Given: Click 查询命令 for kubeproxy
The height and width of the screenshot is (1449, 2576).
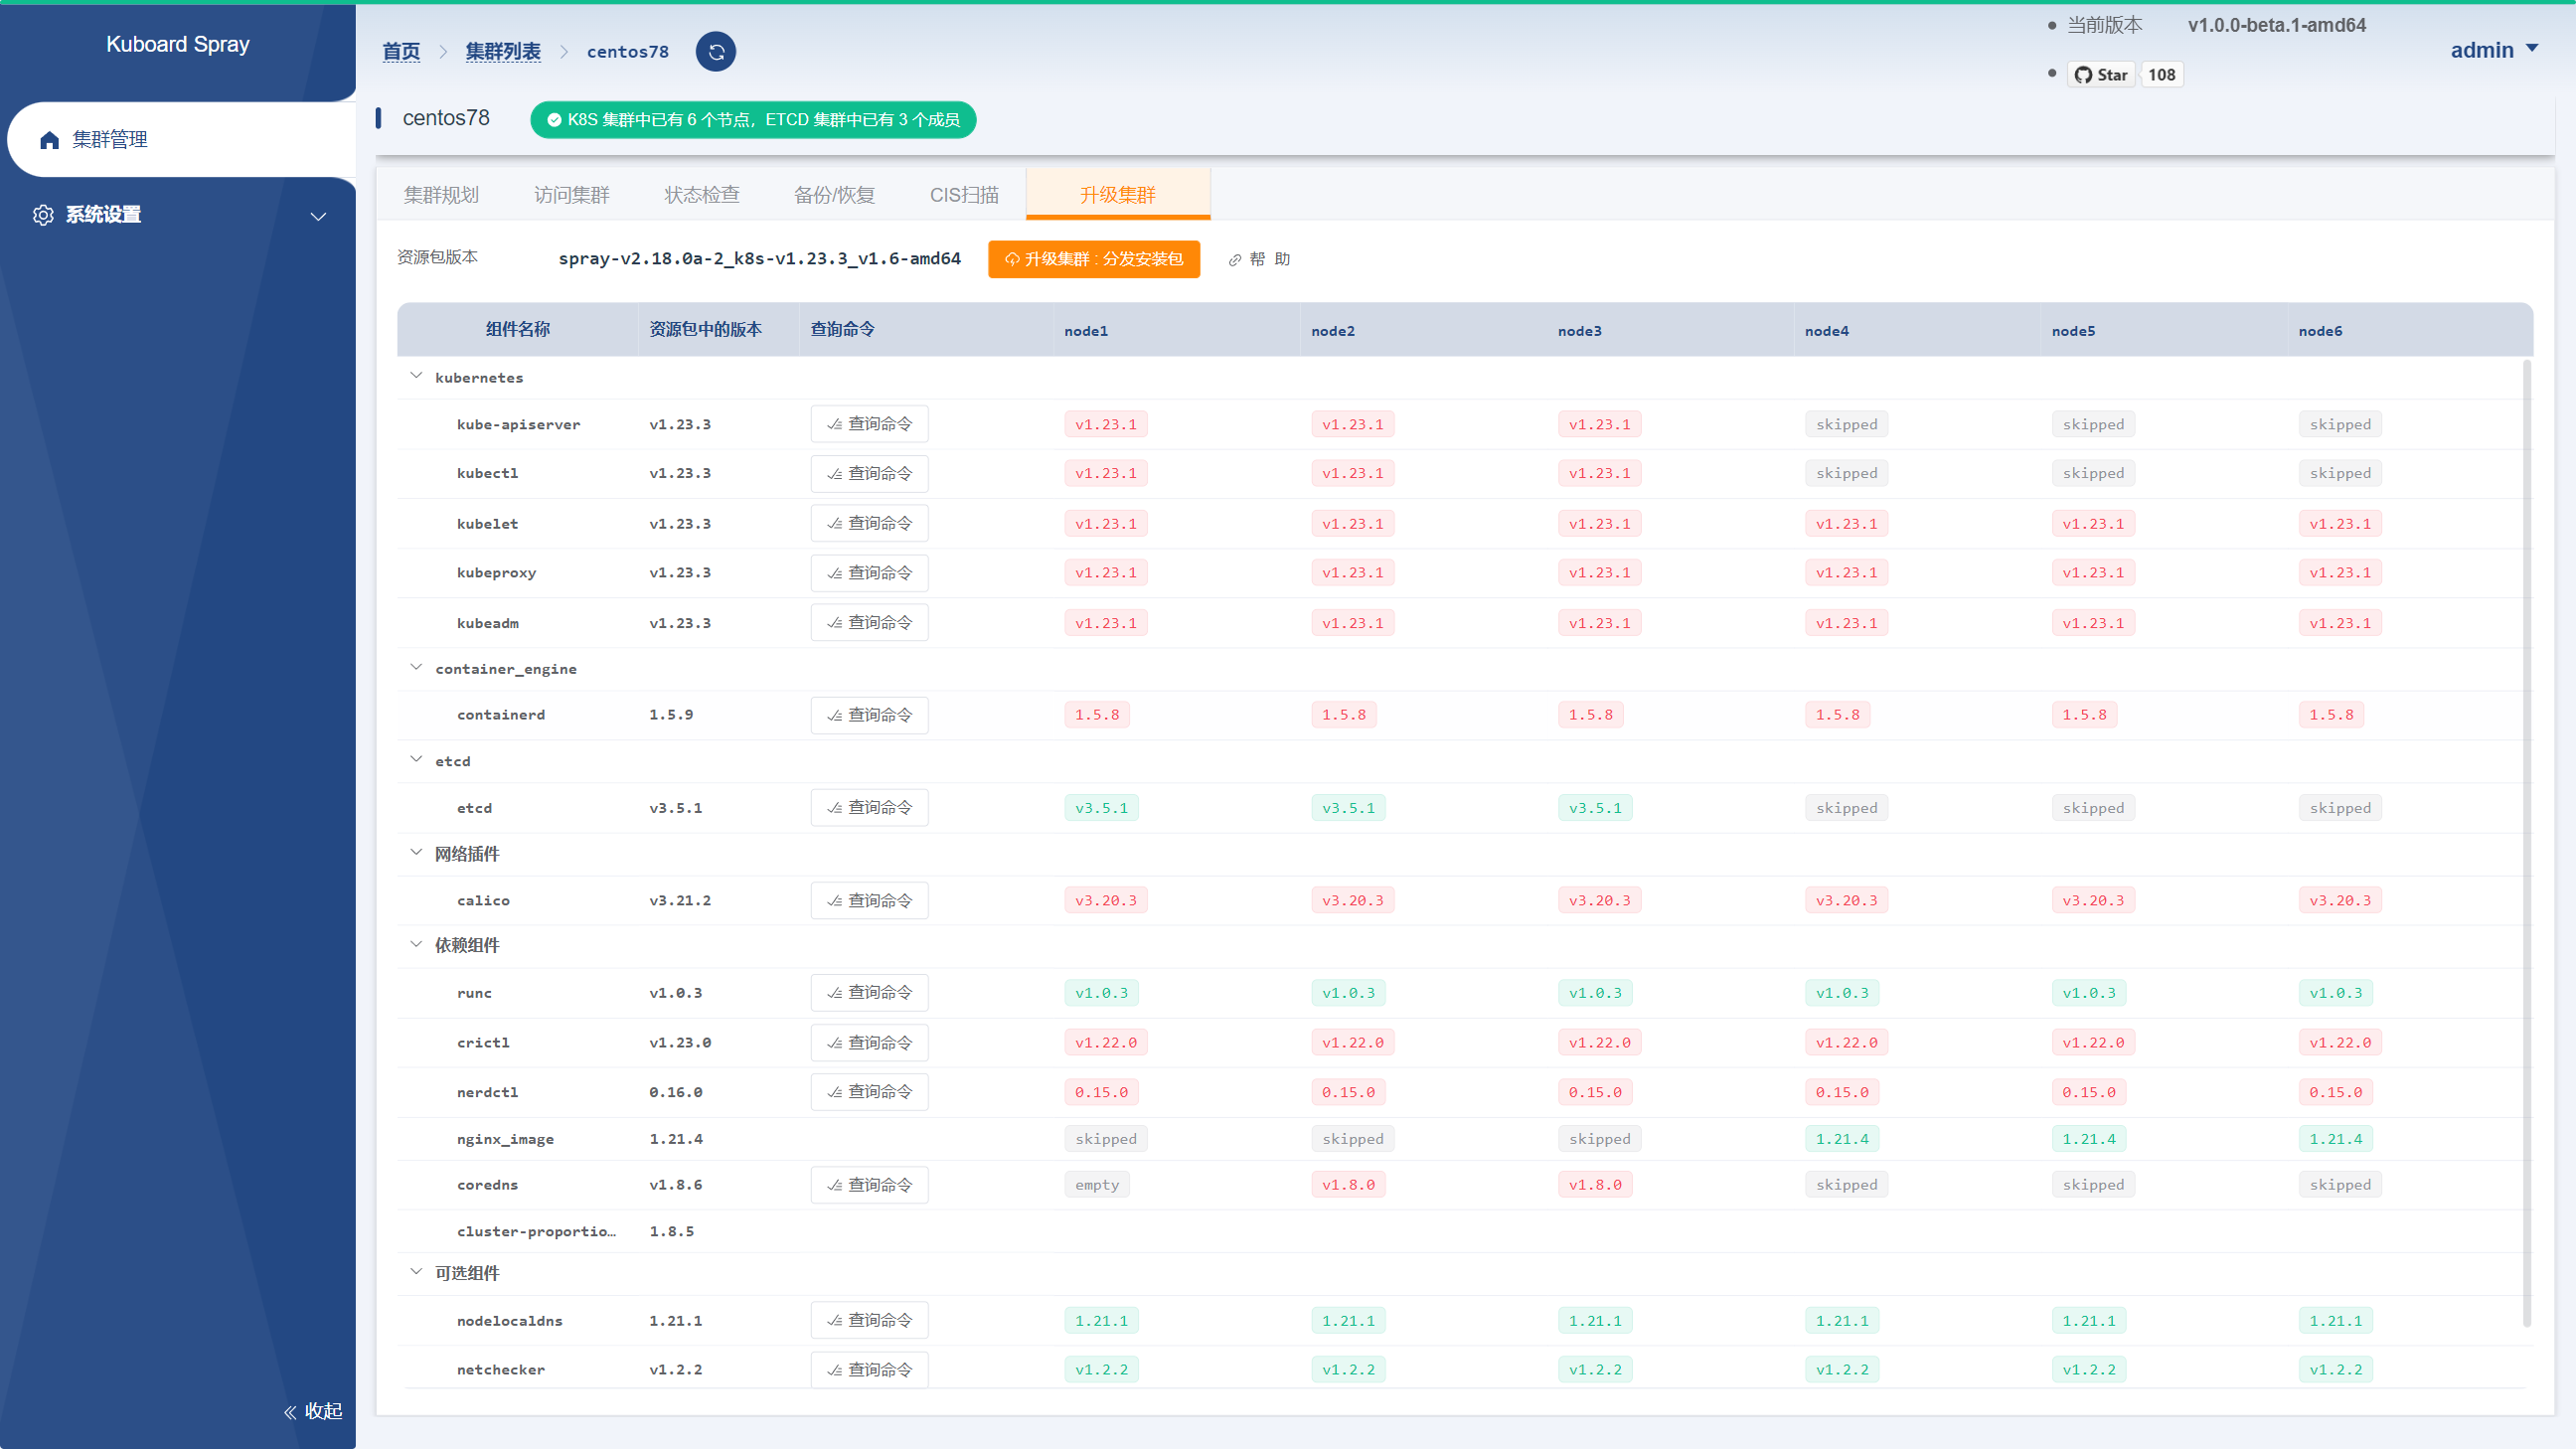Looking at the screenshot, I should [869, 573].
